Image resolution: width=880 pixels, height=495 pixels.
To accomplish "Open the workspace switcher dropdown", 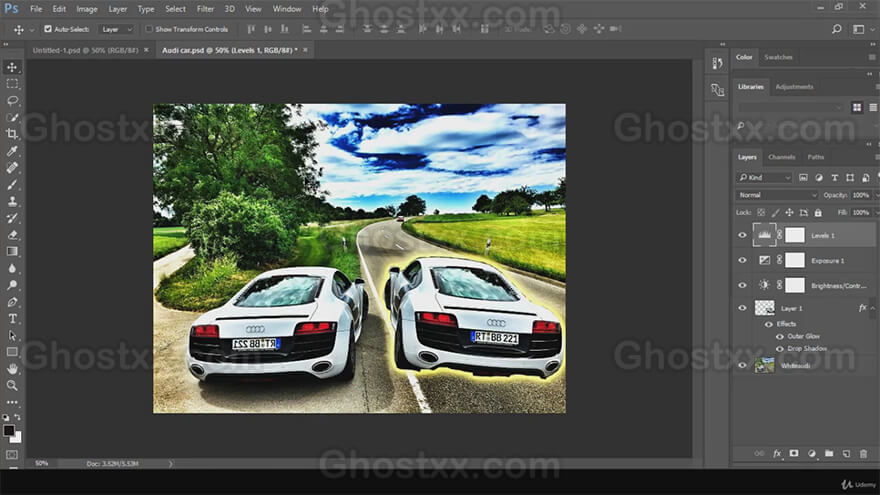I will click(863, 29).
